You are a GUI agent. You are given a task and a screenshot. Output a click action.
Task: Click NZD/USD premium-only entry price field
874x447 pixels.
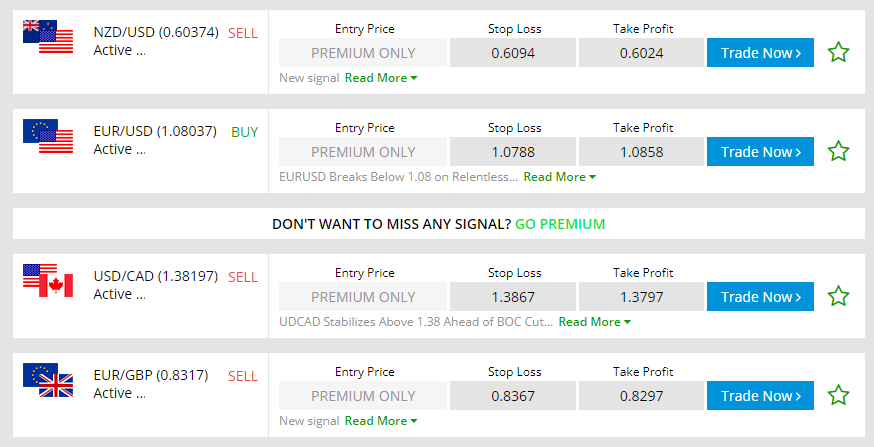click(x=363, y=53)
